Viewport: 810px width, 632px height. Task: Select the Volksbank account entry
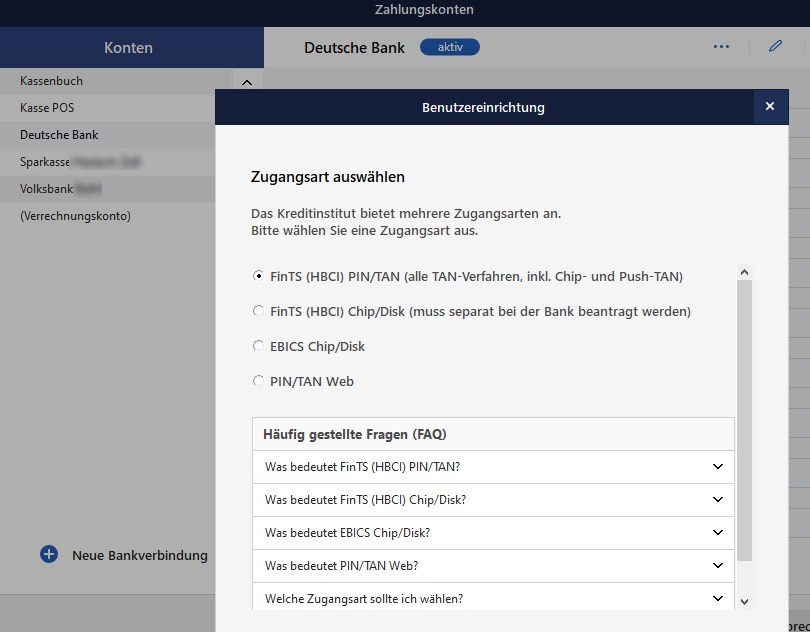pos(107,189)
